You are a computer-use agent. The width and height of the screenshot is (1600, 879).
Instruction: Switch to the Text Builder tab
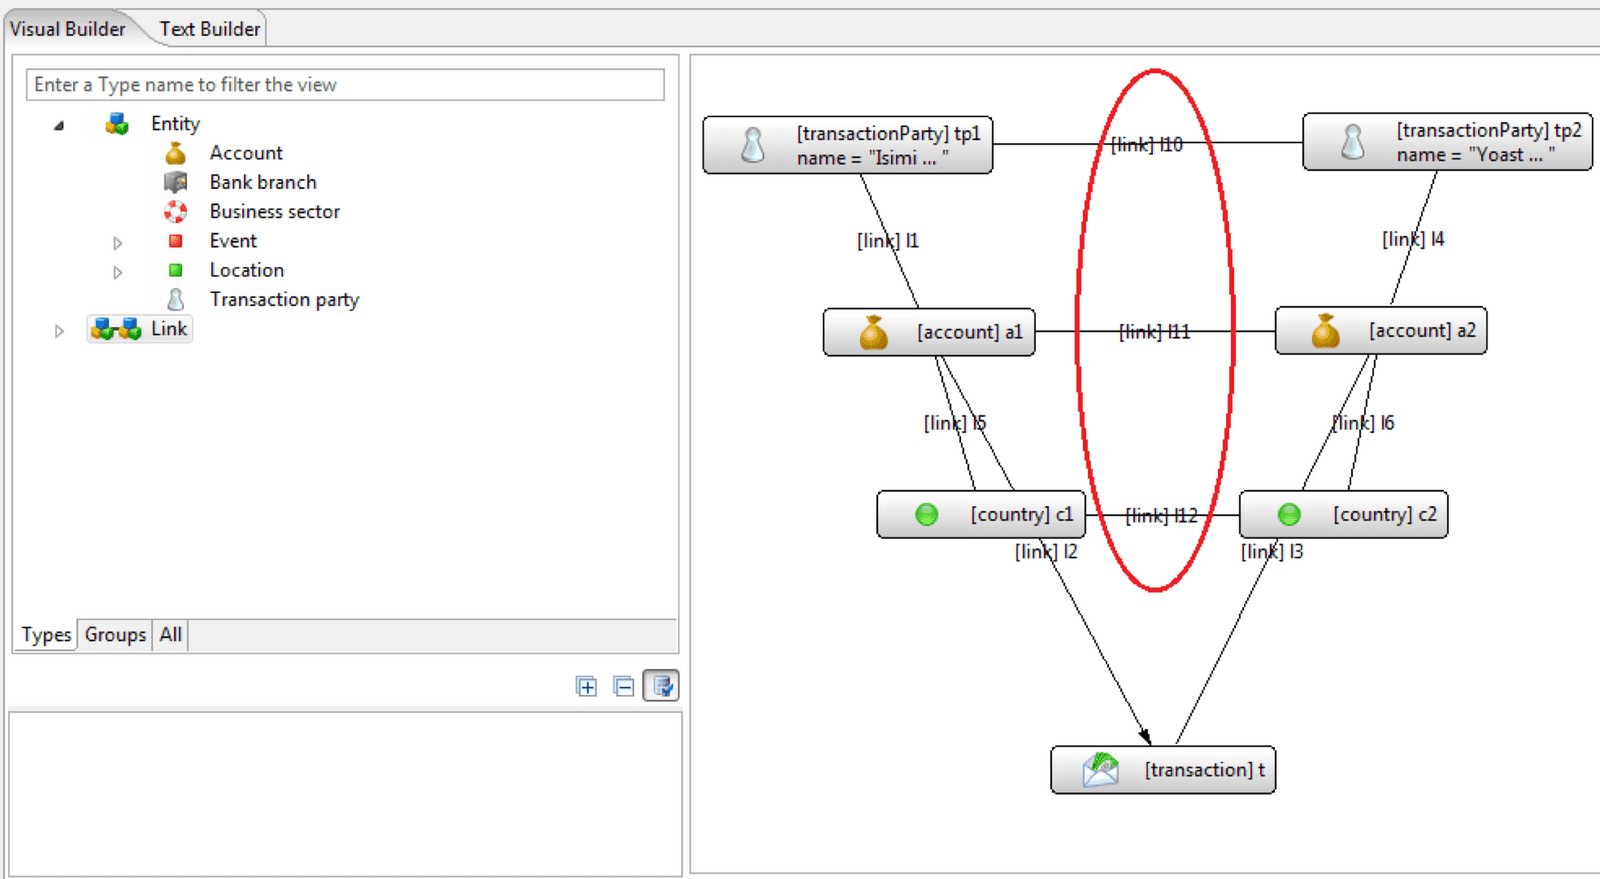pos(210,29)
